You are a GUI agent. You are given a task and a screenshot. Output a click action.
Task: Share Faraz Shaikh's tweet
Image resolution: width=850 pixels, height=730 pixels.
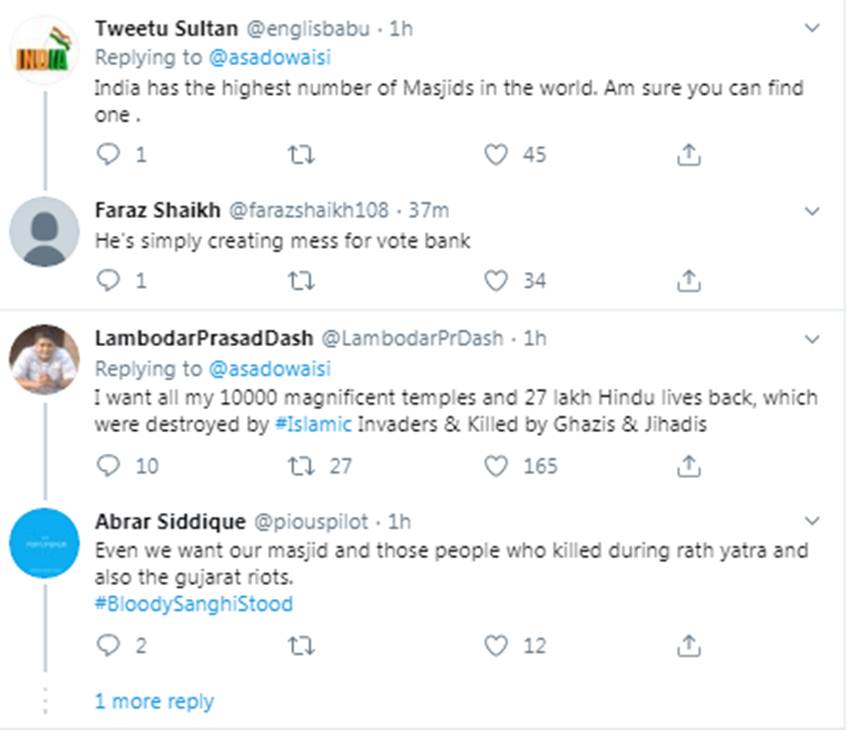pos(688,281)
